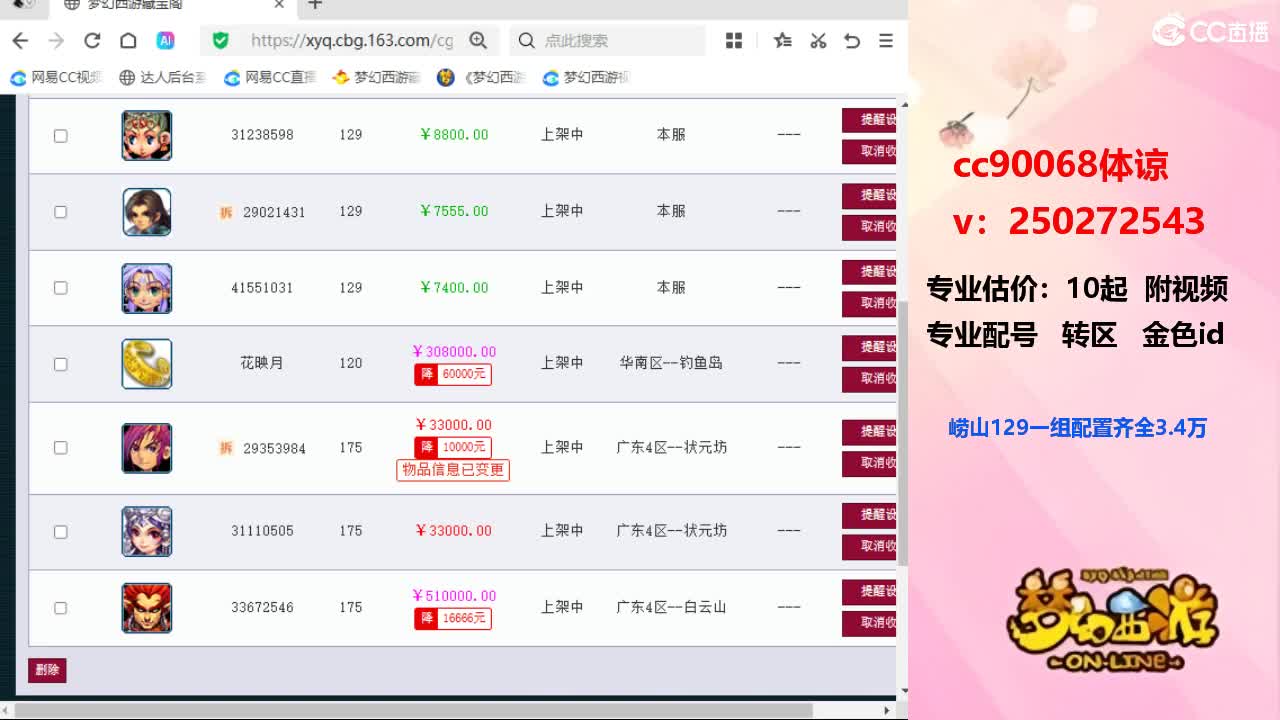Screen dimensions: 1280x720
Task: Click the vertical scrollbar down arrow
Action: click(x=903, y=690)
